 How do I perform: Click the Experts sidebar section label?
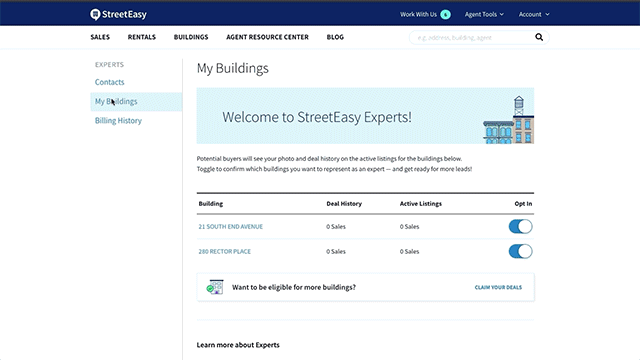109,64
